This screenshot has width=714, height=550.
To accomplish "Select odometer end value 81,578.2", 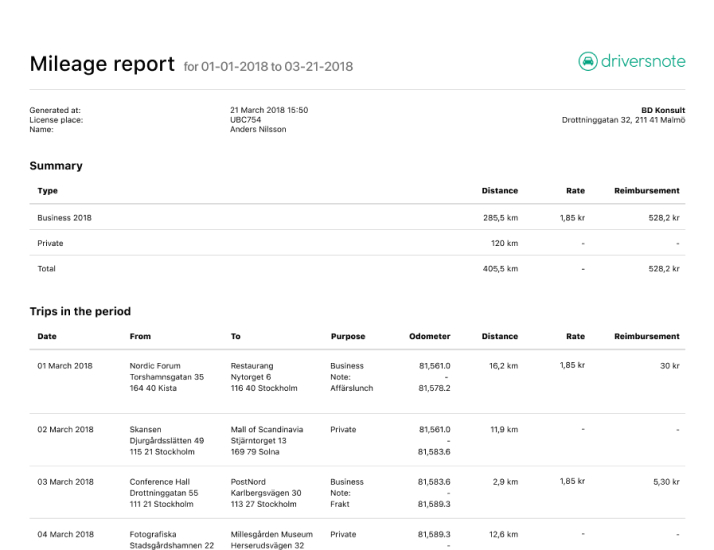I will [434, 388].
